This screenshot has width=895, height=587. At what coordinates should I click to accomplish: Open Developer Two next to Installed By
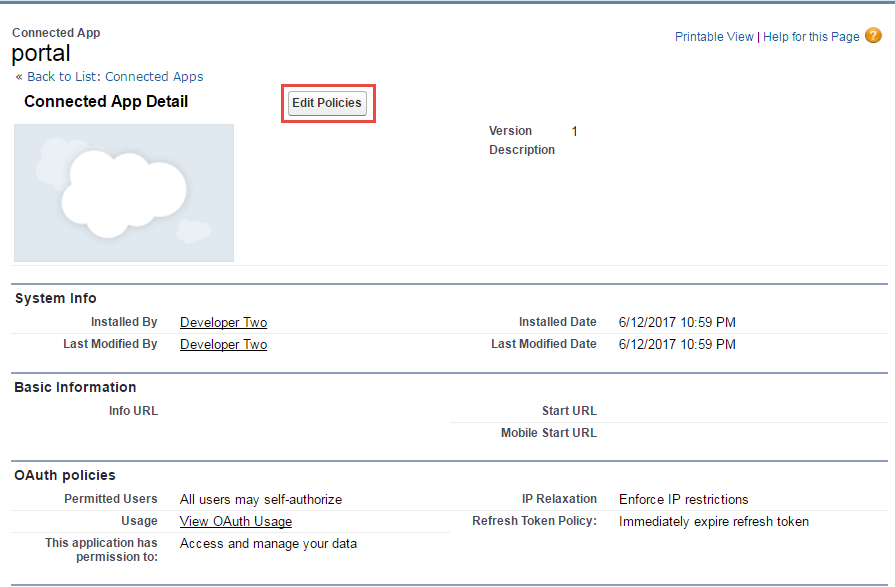point(223,323)
